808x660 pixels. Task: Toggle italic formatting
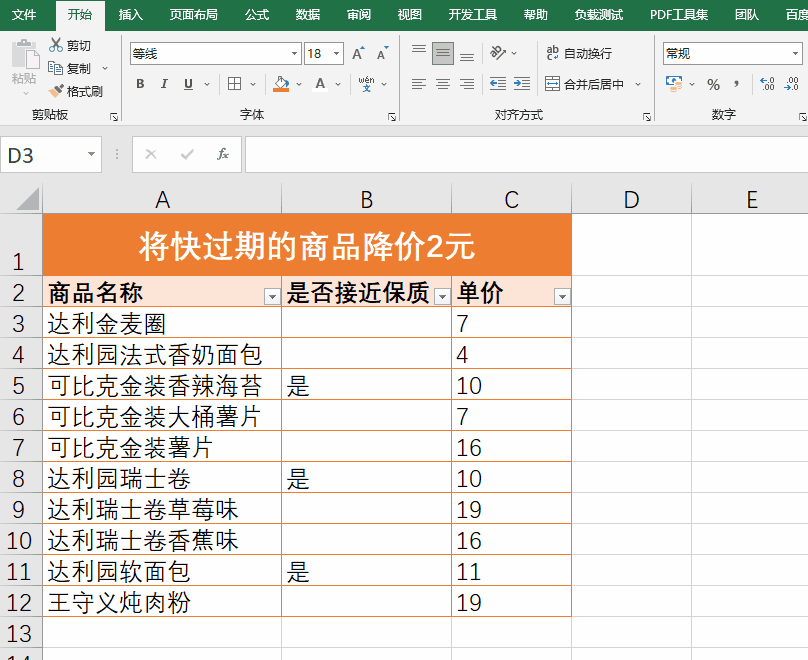164,83
